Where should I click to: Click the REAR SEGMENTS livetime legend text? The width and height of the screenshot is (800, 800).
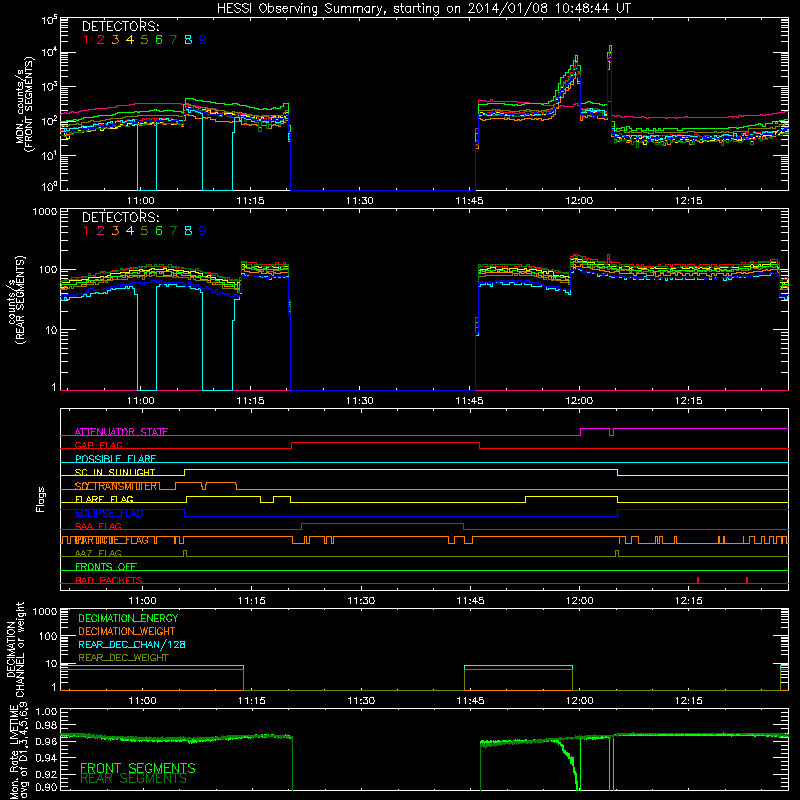tap(134, 779)
